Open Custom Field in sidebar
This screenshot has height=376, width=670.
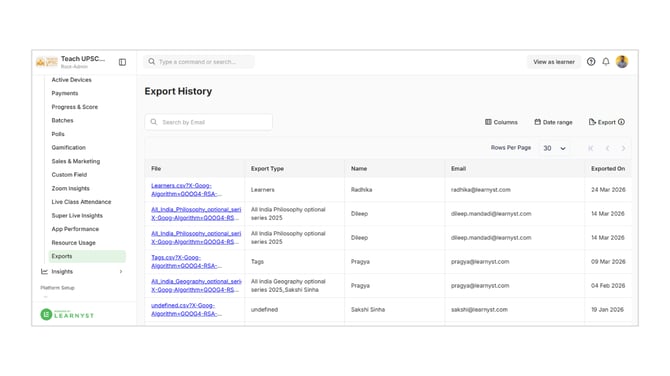(x=69, y=175)
